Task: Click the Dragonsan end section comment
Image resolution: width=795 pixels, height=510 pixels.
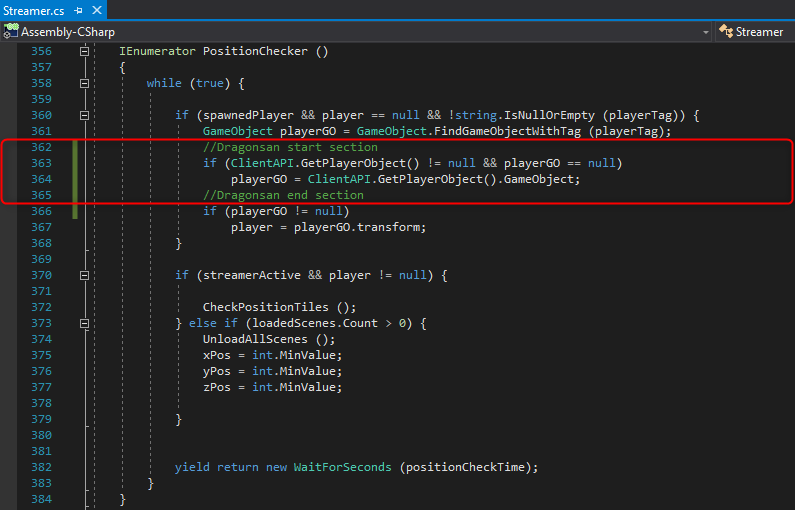Action: click(x=283, y=195)
